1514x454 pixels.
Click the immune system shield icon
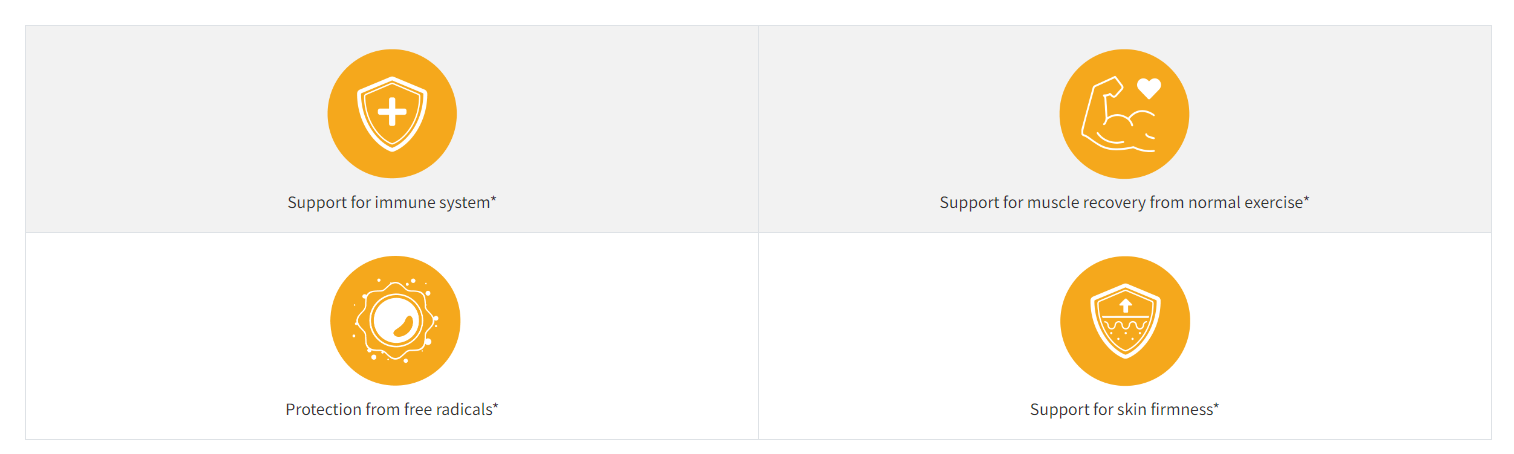tap(392, 114)
